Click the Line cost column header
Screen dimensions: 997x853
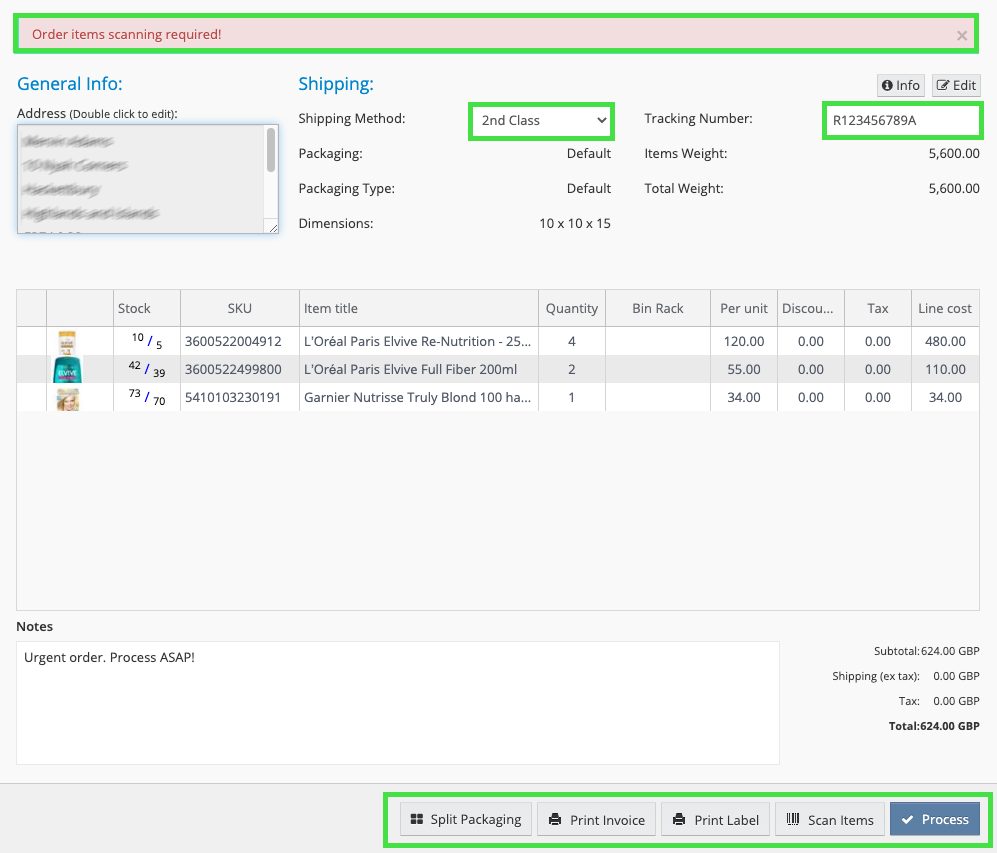tap(945, 309)
